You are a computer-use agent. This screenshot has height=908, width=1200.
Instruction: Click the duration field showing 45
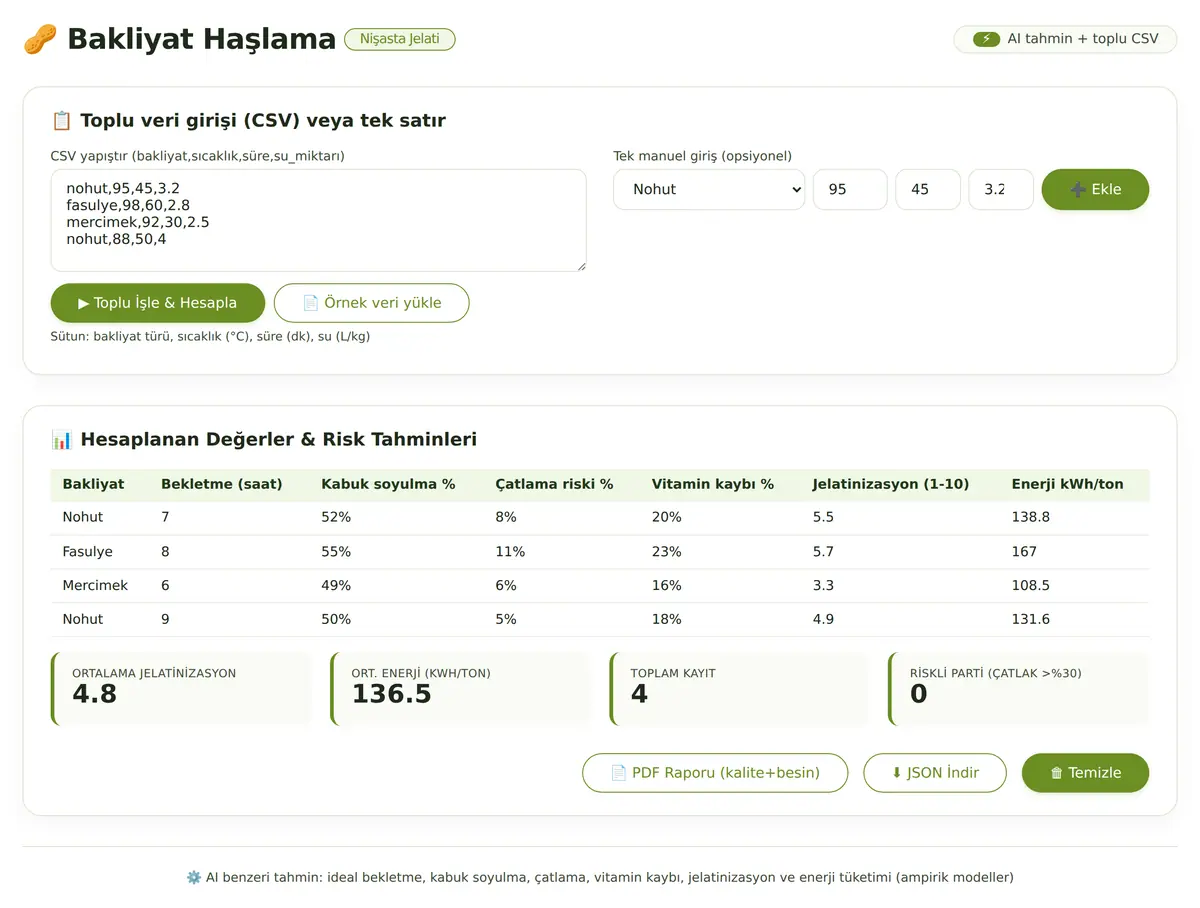tap(928, 189)
